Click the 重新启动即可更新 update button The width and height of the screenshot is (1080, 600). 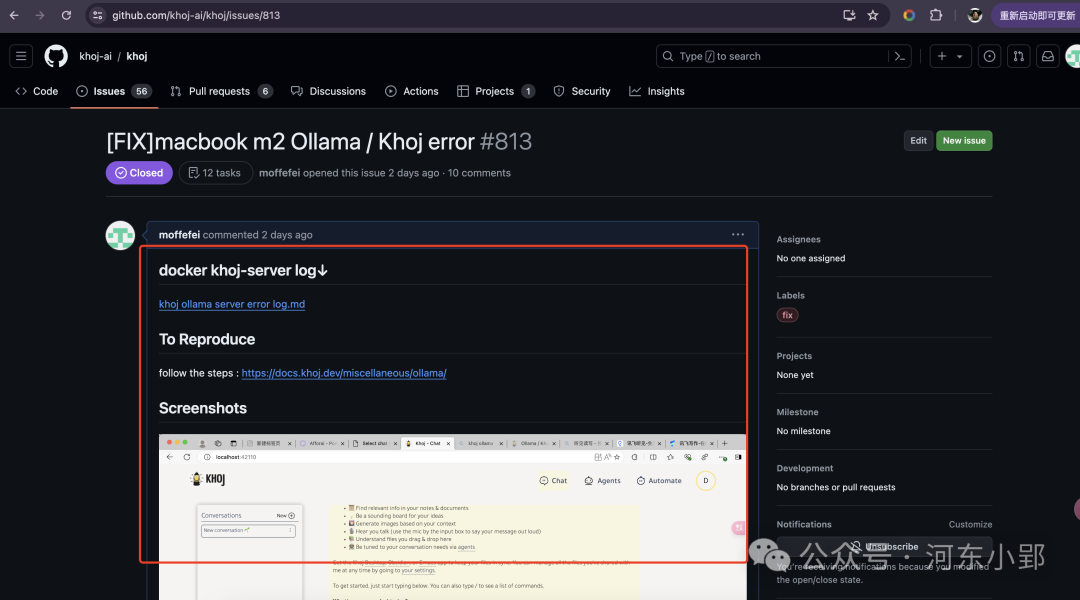coord(1035,15)
